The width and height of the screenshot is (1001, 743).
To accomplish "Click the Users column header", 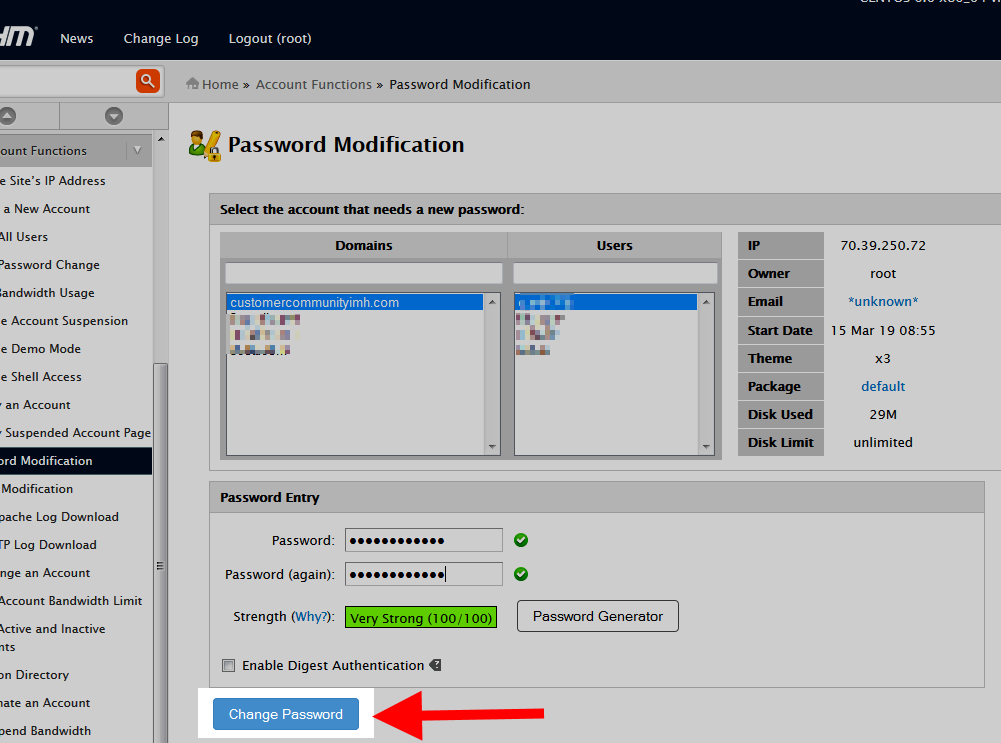I will coord(614,245).
